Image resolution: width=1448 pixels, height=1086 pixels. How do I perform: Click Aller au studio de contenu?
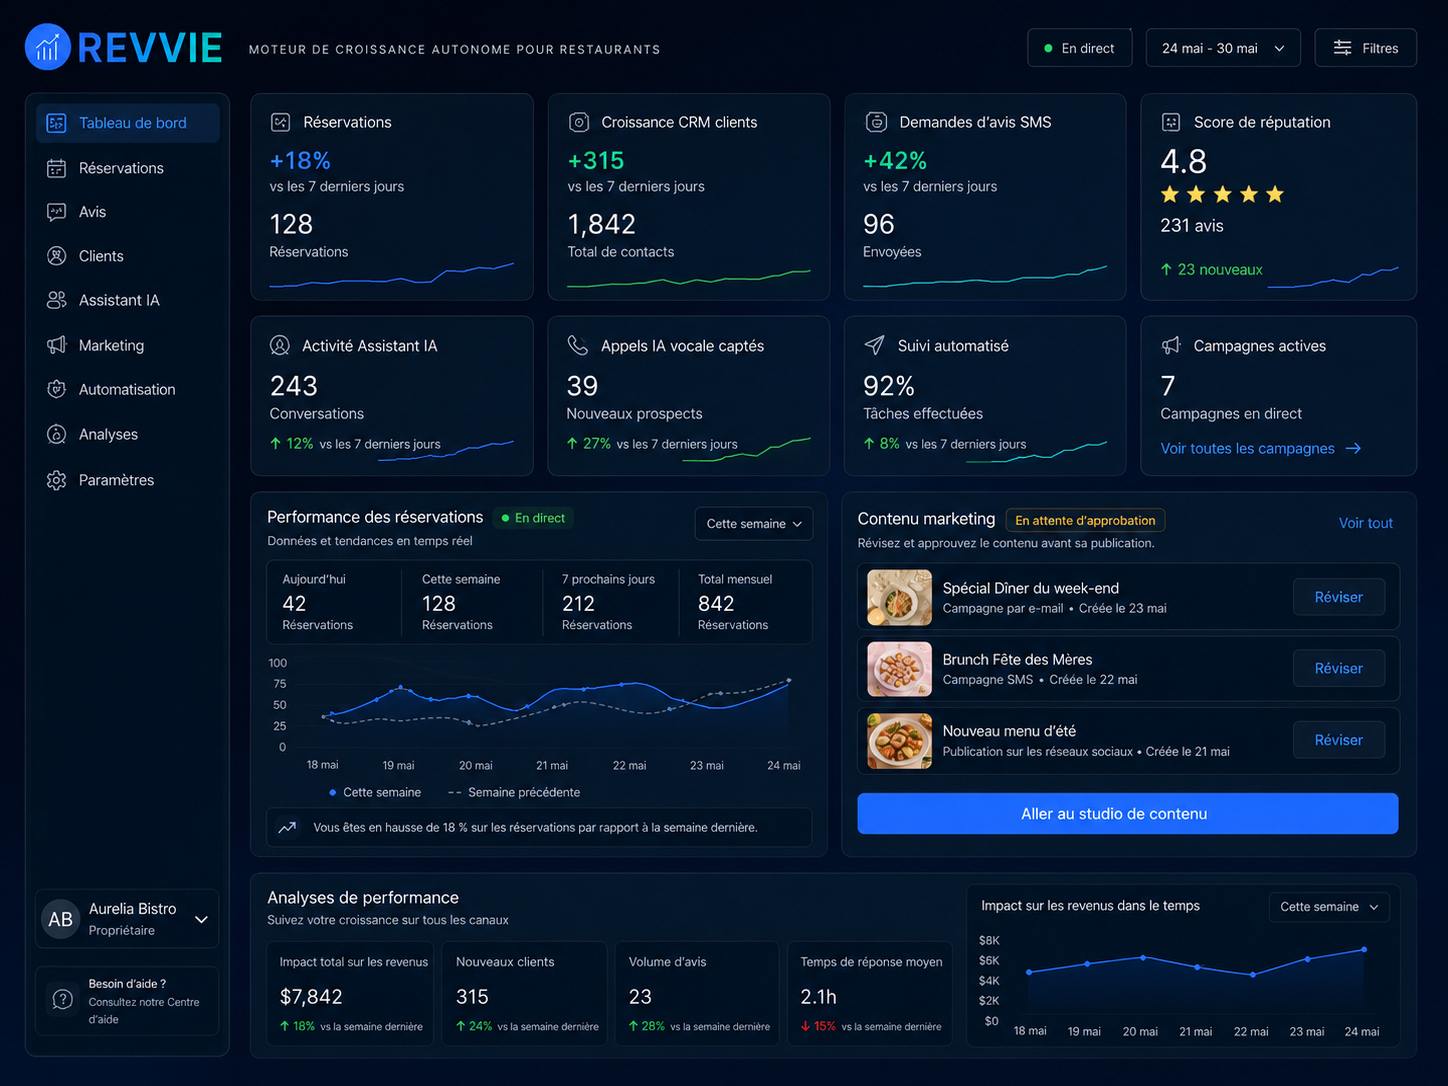tap(1128, 814)
